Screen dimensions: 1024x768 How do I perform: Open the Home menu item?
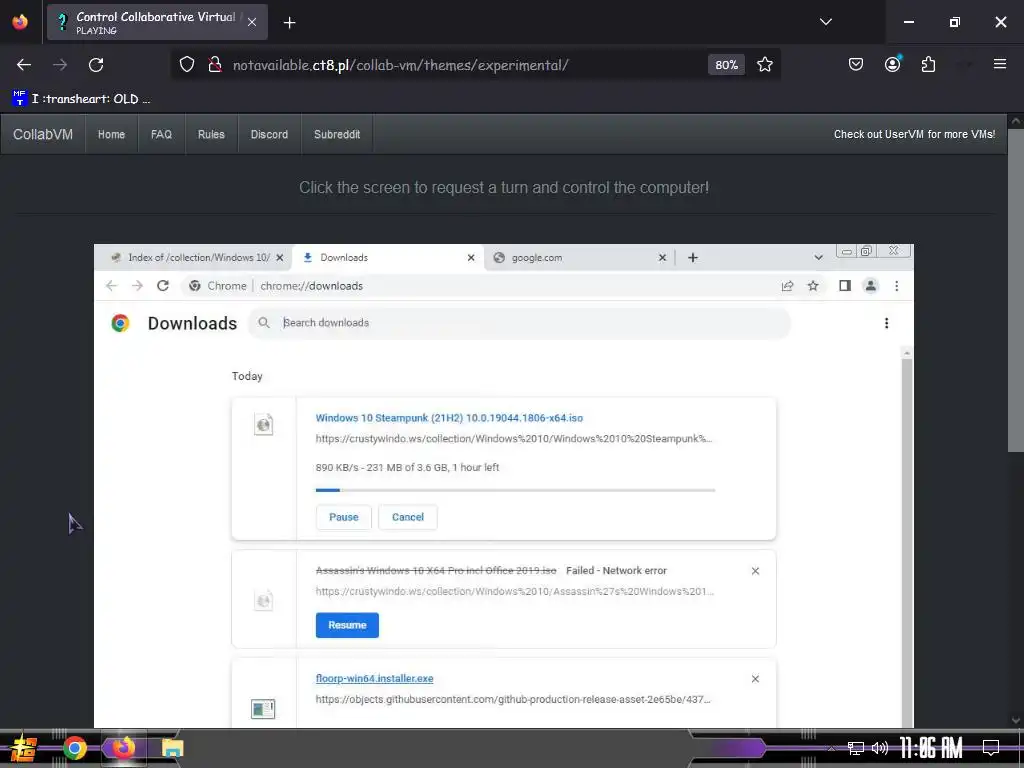[112, 135]
